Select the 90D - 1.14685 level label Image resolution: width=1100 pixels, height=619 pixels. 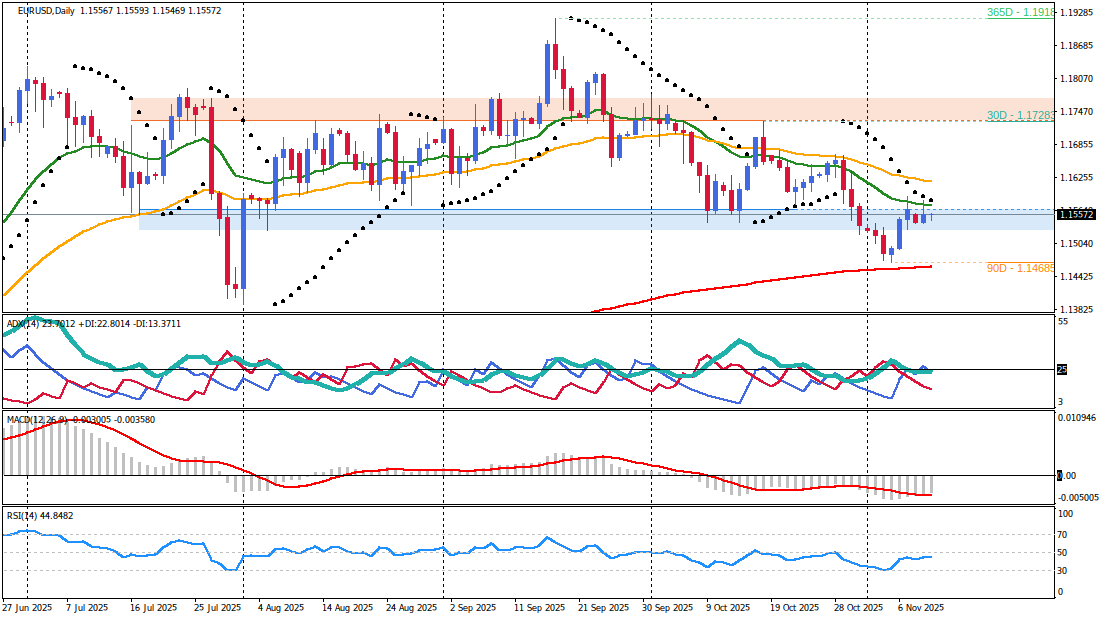(x=1020, y=268)
